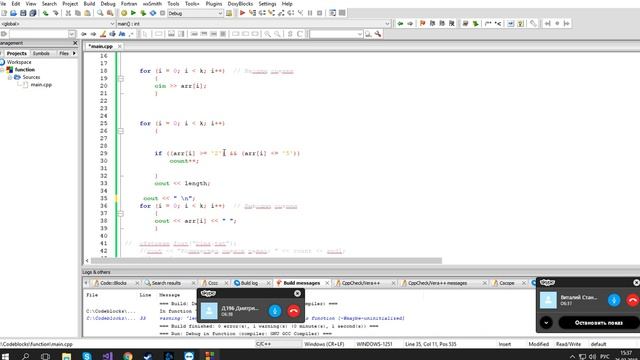This screenshot has width=640, height=360.
Task: Mute microphone in the Дмитрий Skype call
Action: coord(275,311)
